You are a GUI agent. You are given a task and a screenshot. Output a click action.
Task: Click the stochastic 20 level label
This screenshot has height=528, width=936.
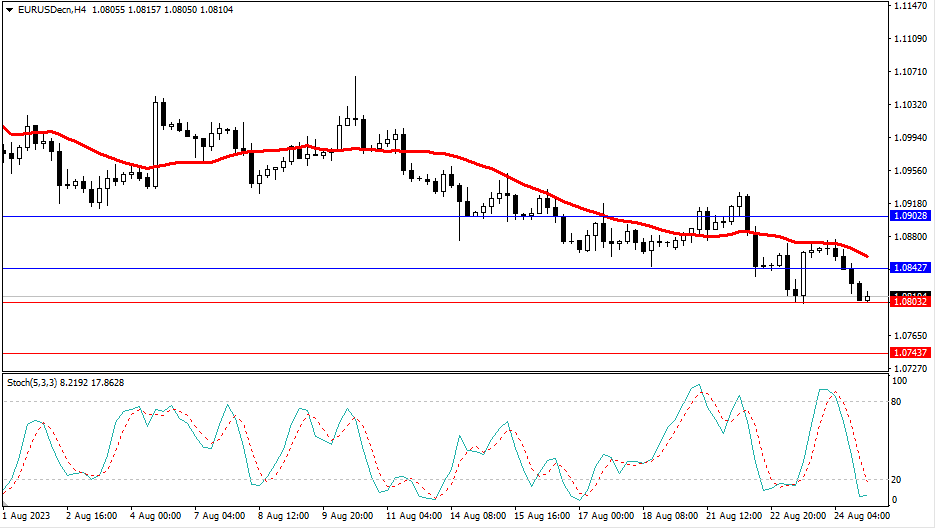897,479
